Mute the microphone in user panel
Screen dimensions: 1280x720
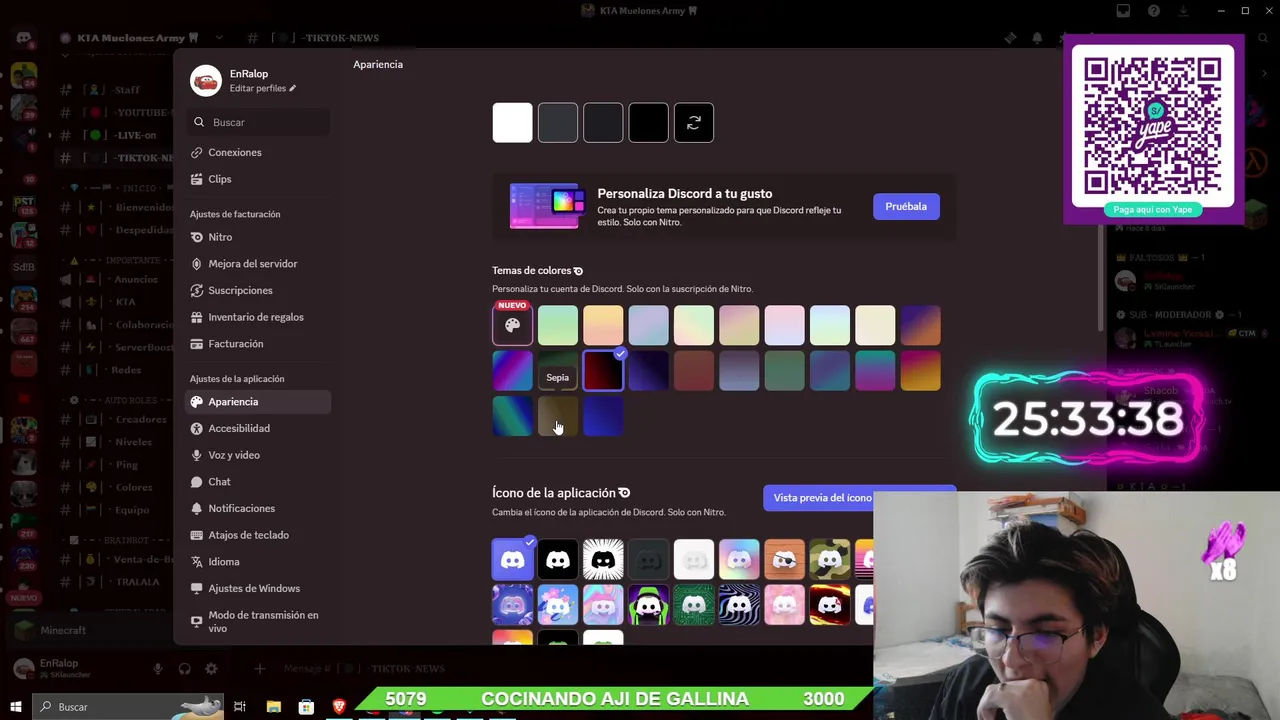tap(157, 669)
